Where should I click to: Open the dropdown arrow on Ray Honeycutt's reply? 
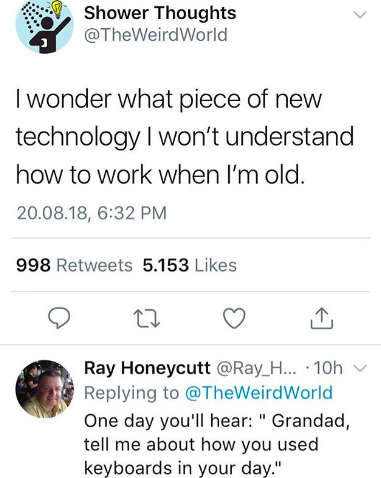point(360,368)
